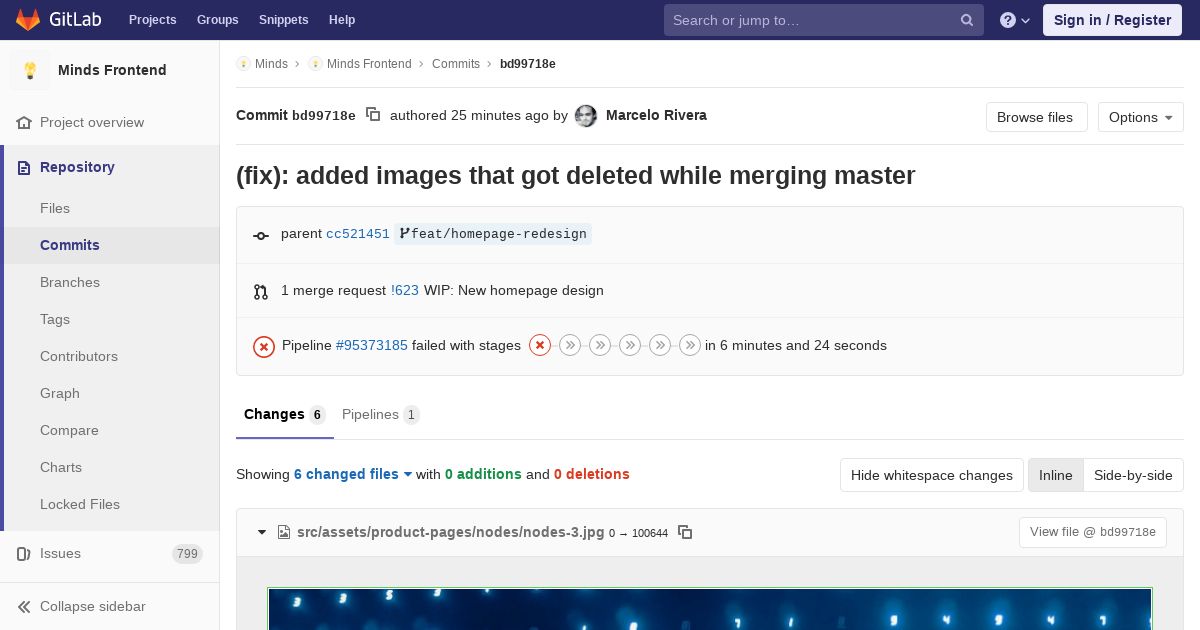1200x630 pixels.
Task: Copy nodes-3.jpg file path icon
Action: pos(685,532)
